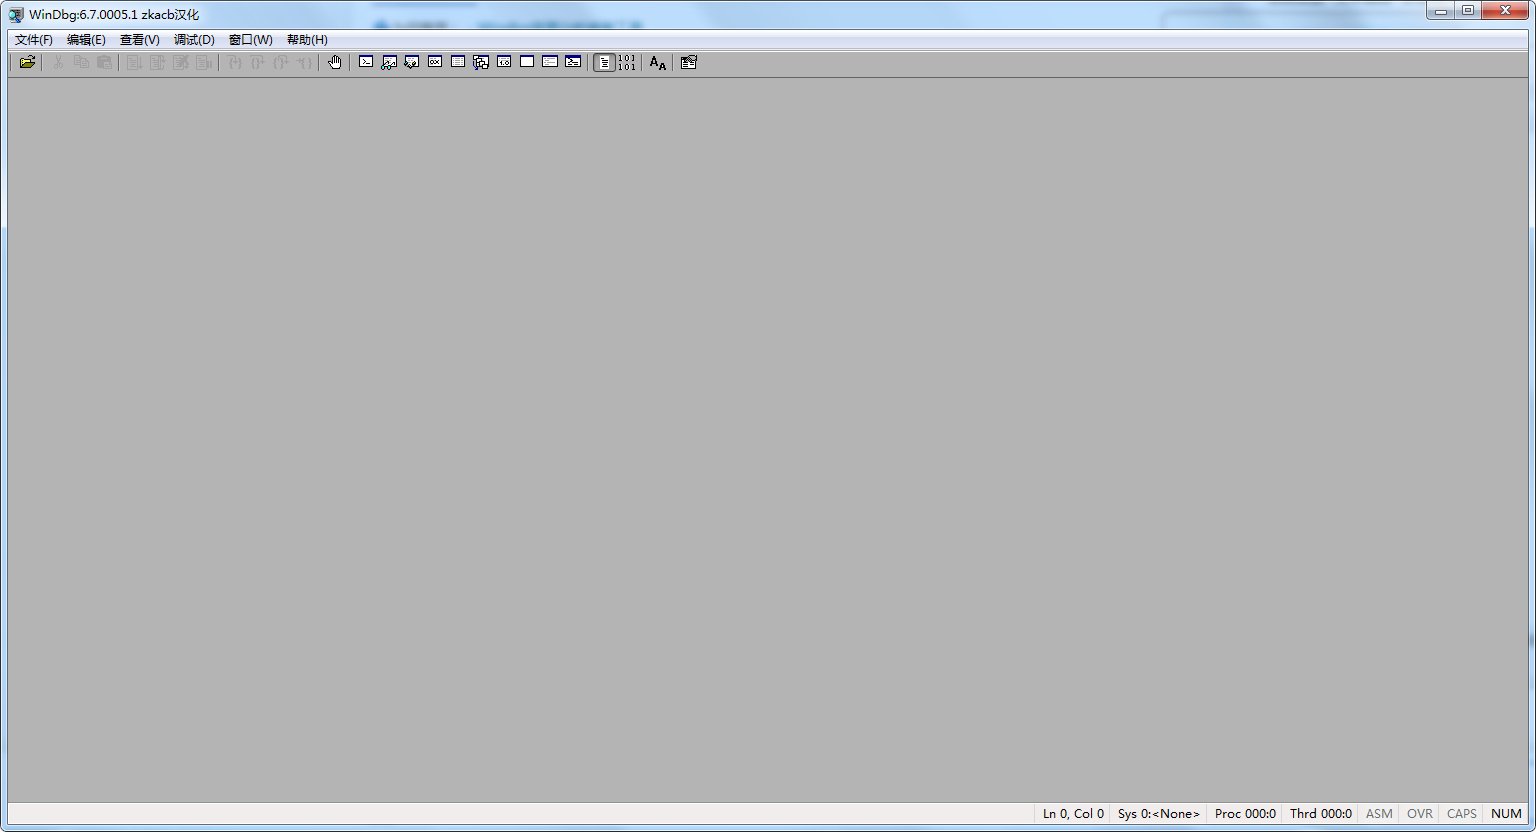Open the Font settings icon

(657, 62)
